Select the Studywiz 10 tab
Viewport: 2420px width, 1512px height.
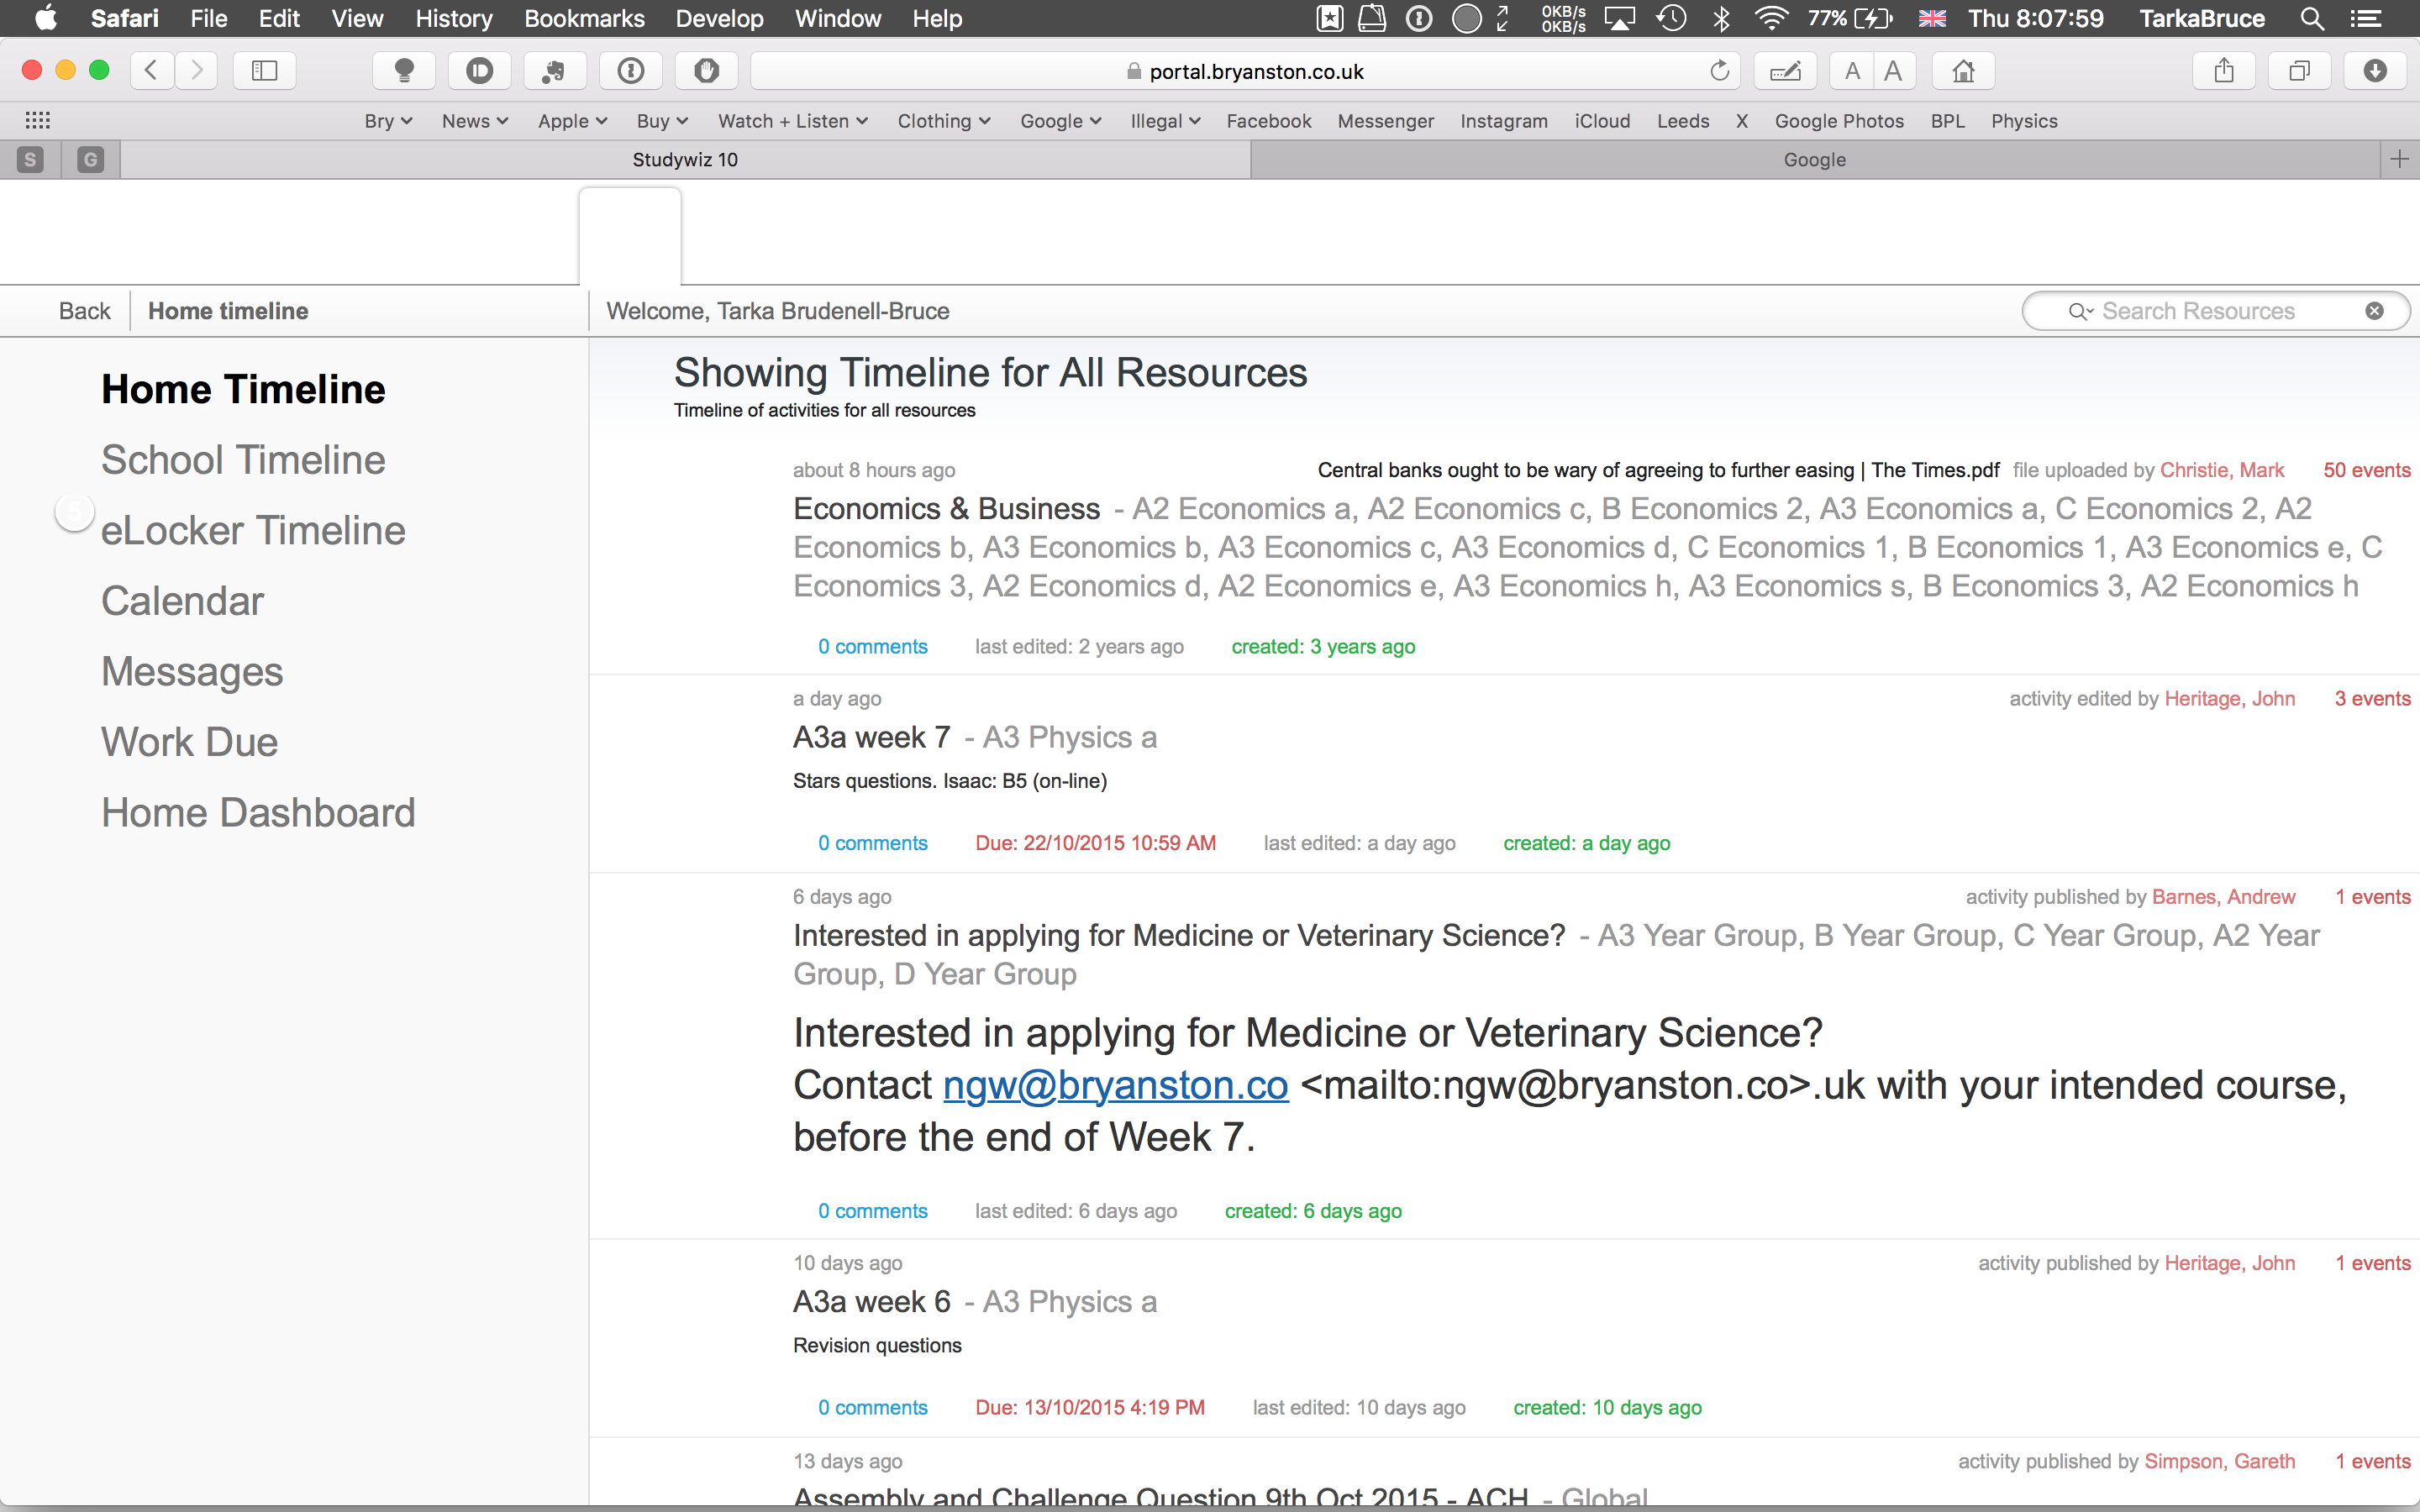685,160
